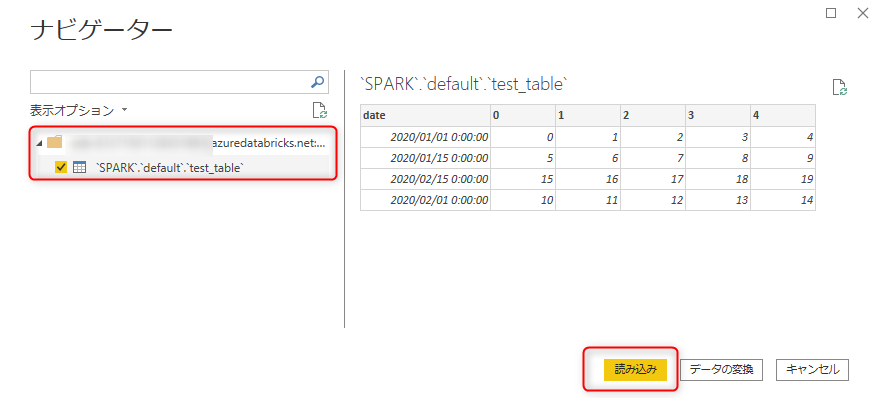Screen dimensions: 879x398
Task: Uncheck the test_table checkbox
Action: coord(61,167)
